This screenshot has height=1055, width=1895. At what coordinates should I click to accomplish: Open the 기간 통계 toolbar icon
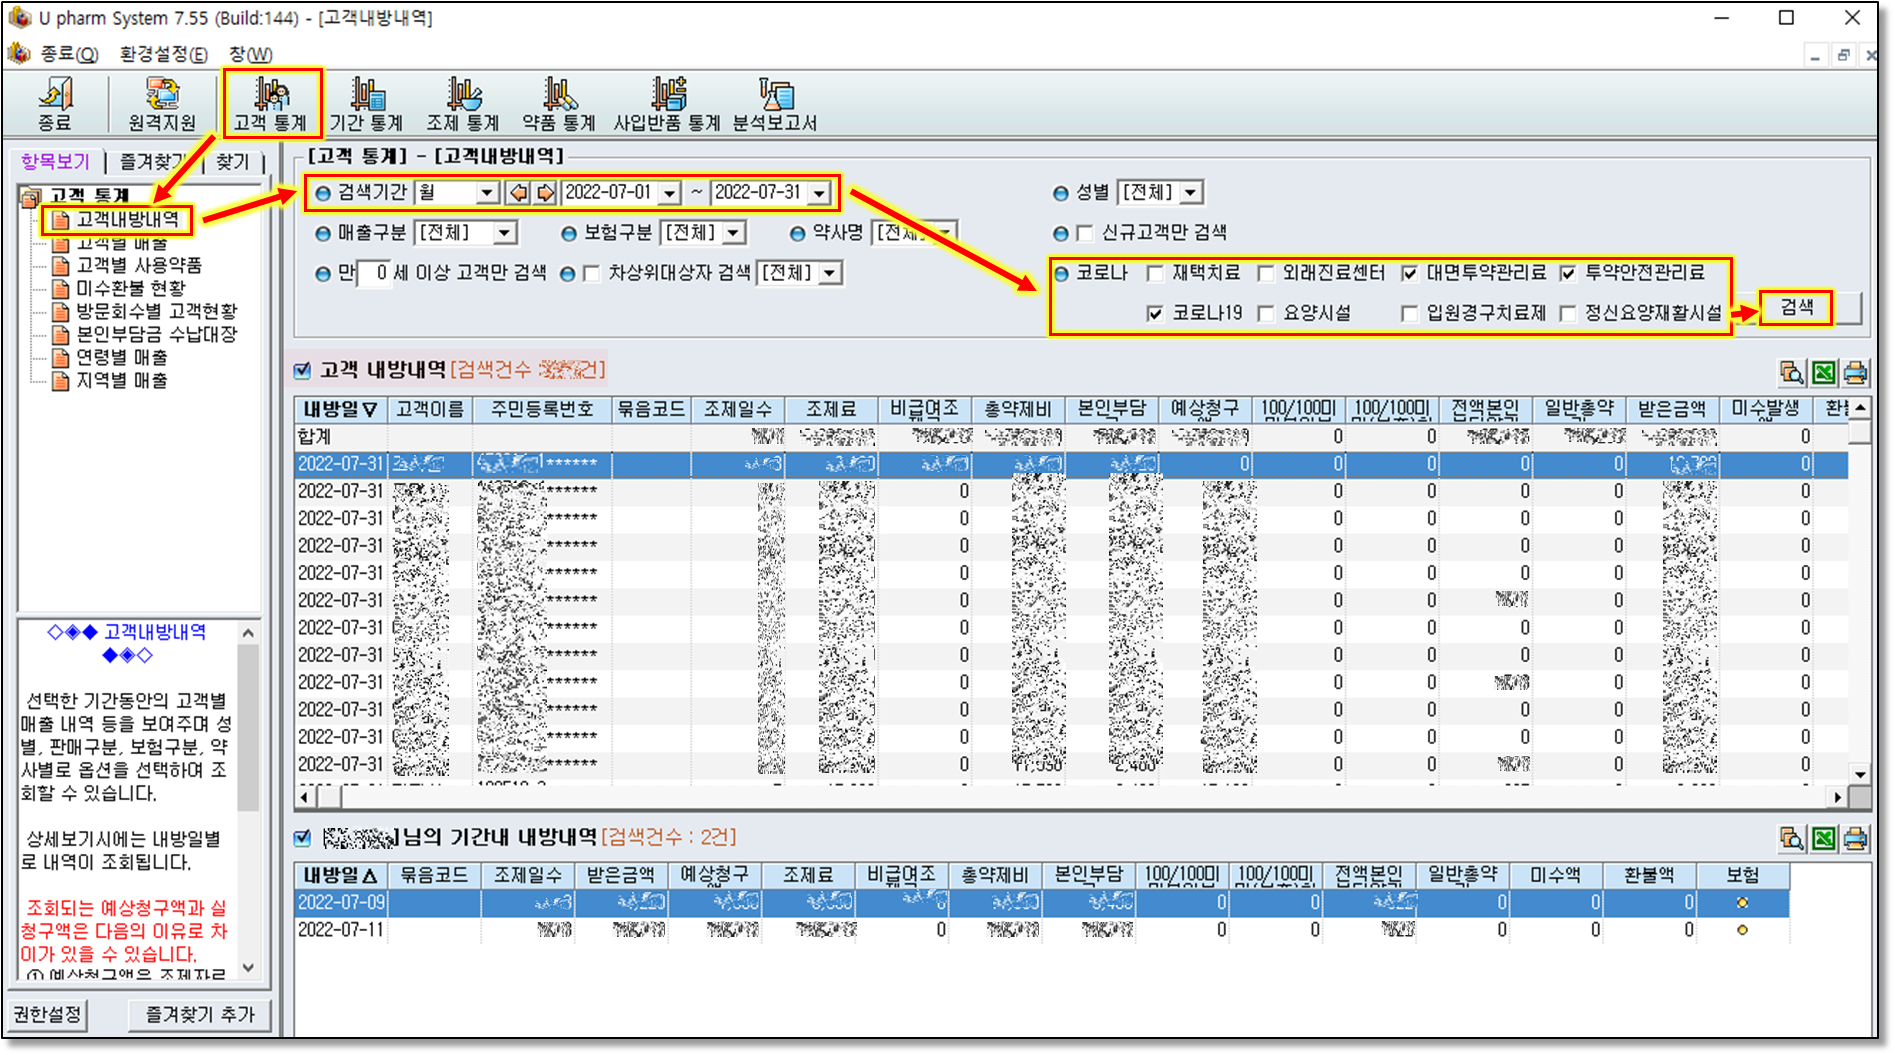(366, 103)
